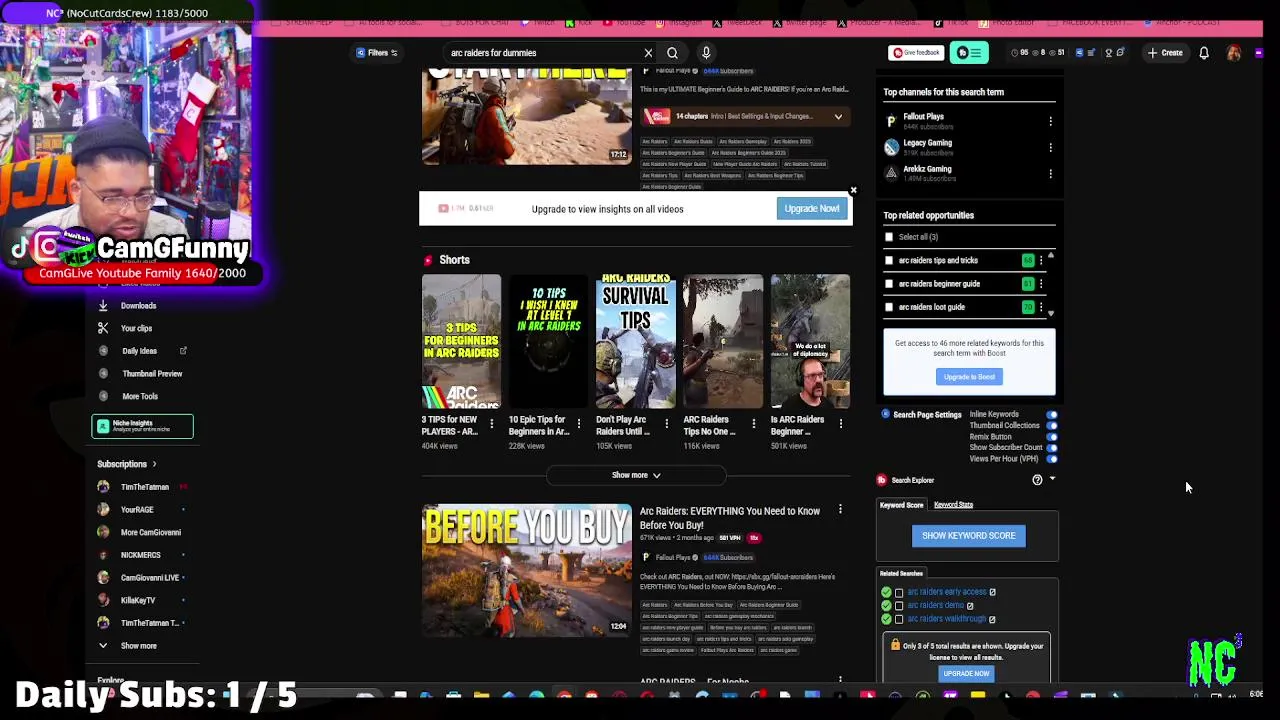The height and width of the screenshot is (720, 1280).
Task: Click the Create button
Action: coord(1165,53)
